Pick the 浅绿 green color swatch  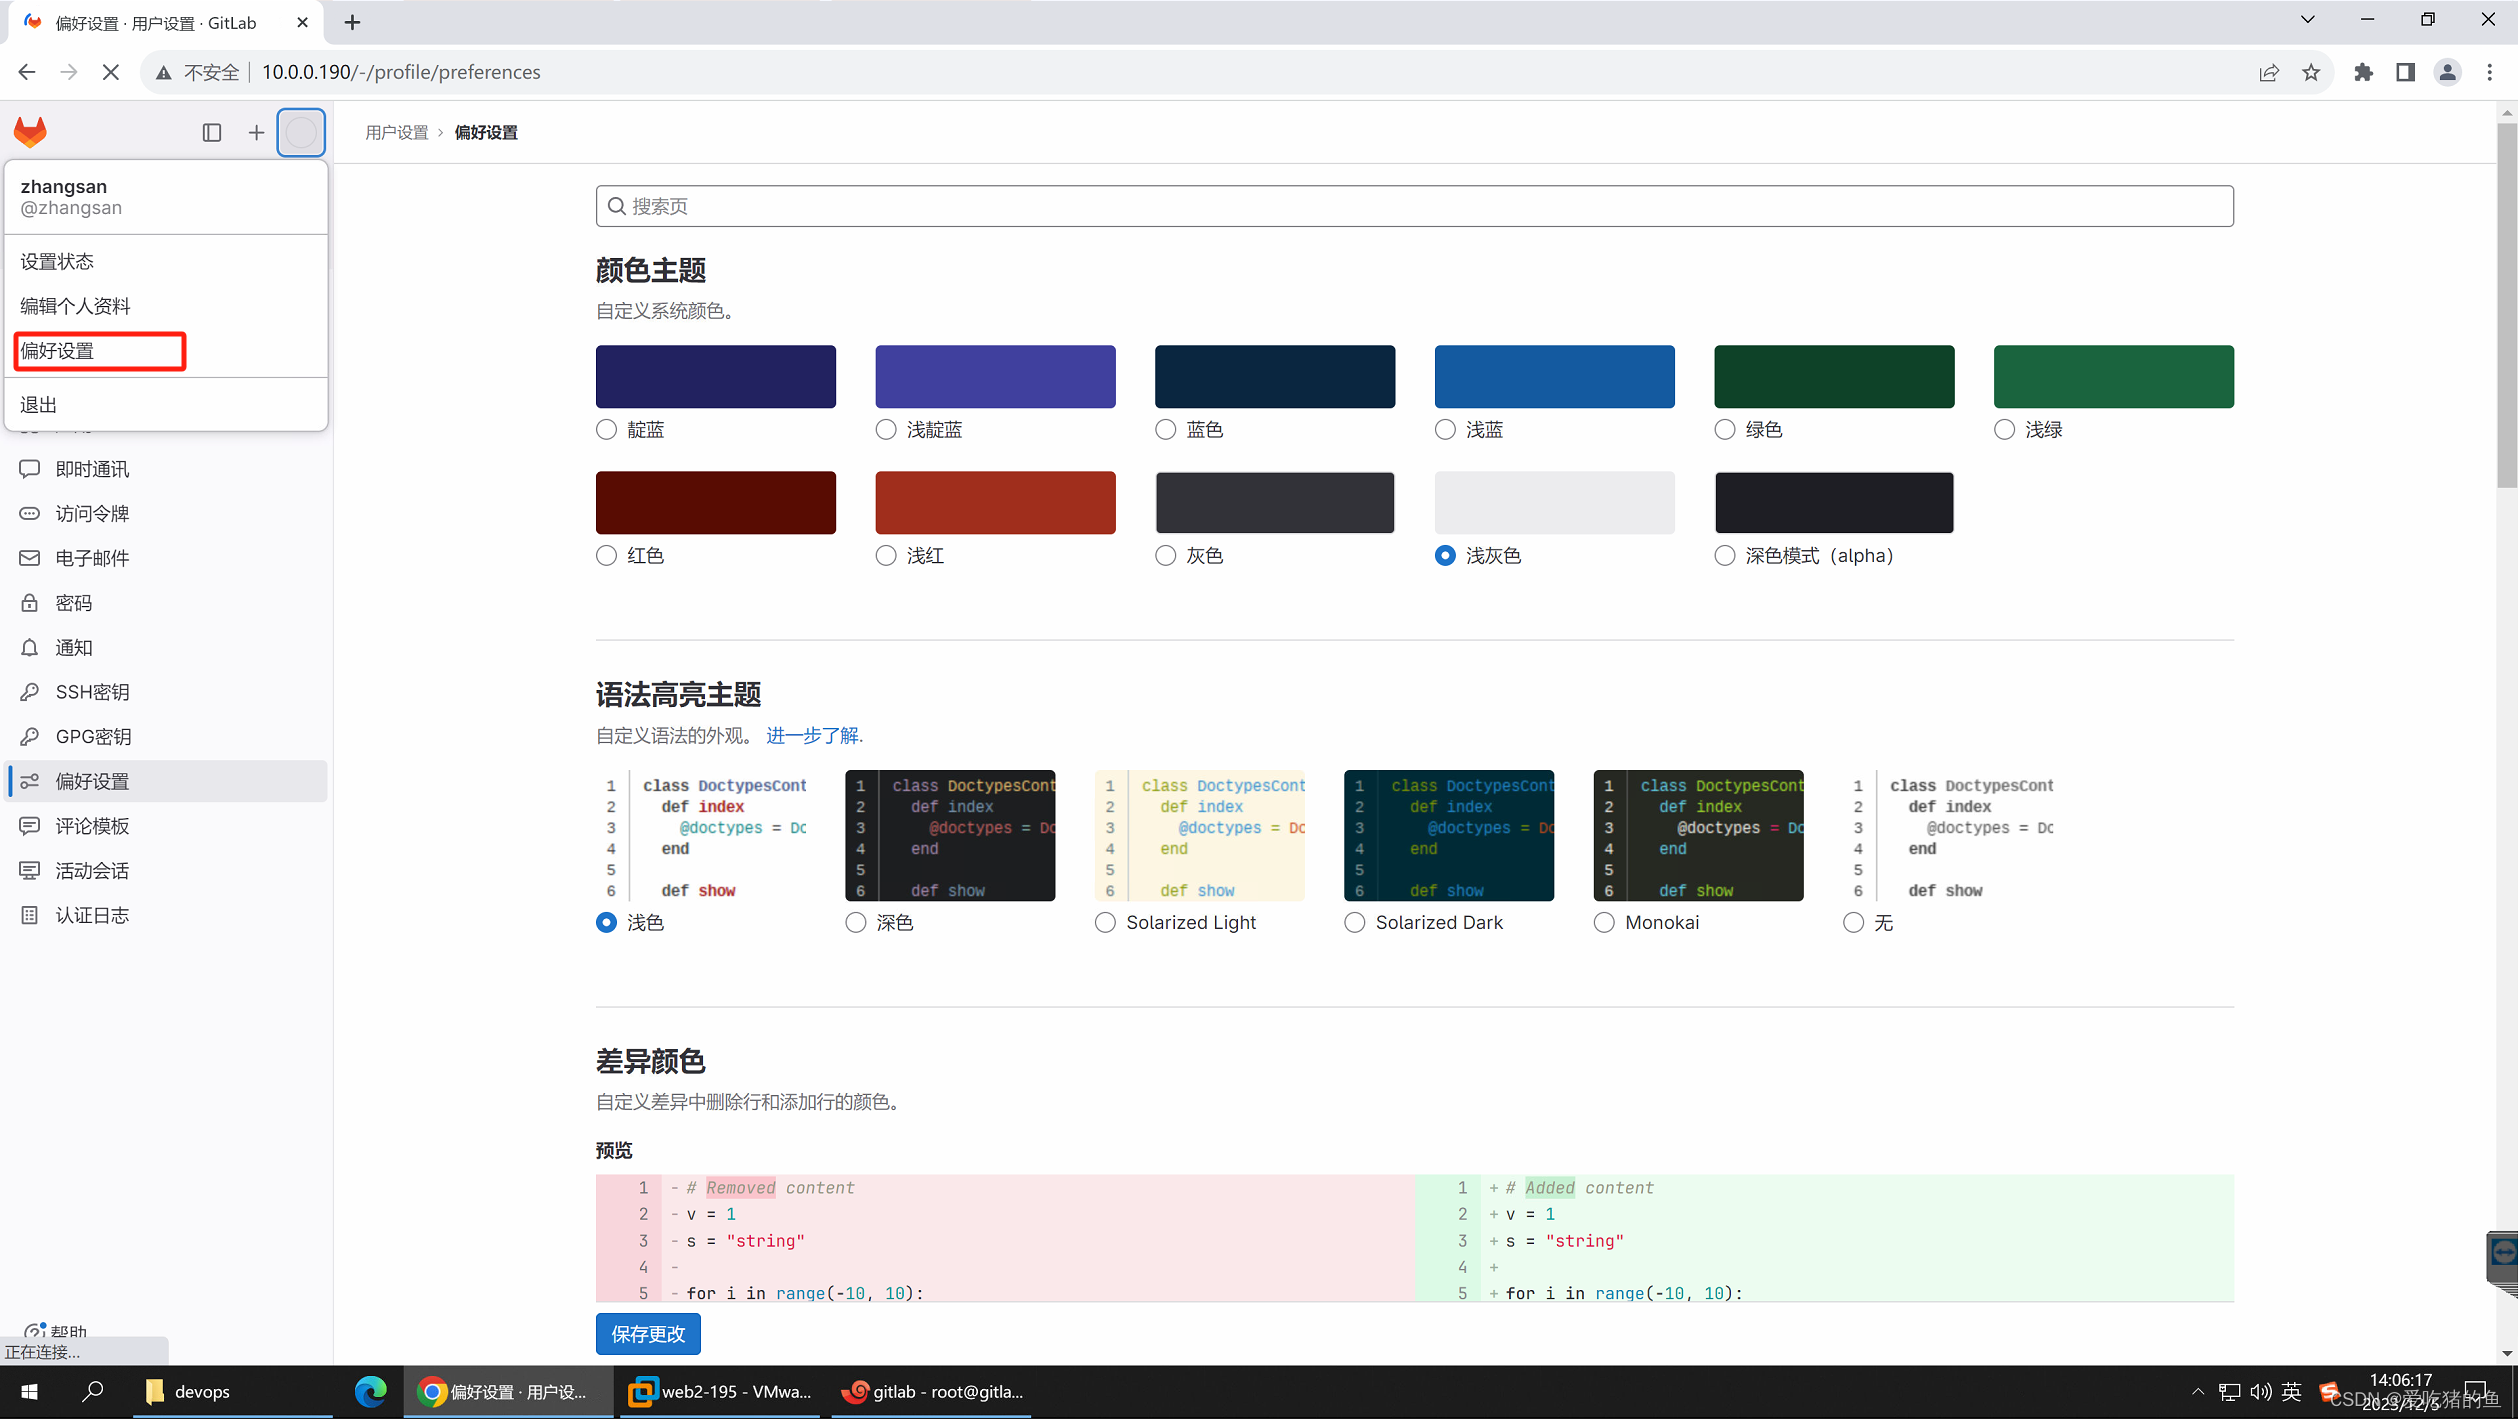click(x=2113, y=376)
